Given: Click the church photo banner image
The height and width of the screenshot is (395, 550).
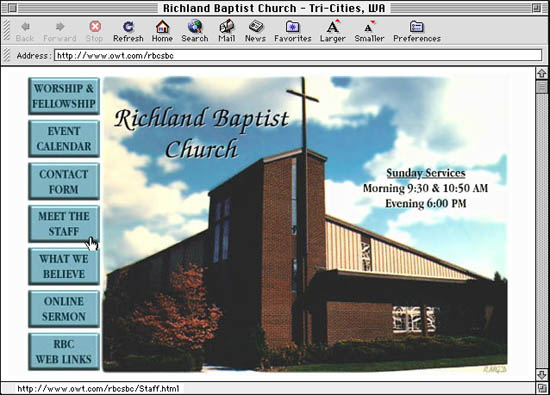Looking at the screenshot, I should [304, 224].
